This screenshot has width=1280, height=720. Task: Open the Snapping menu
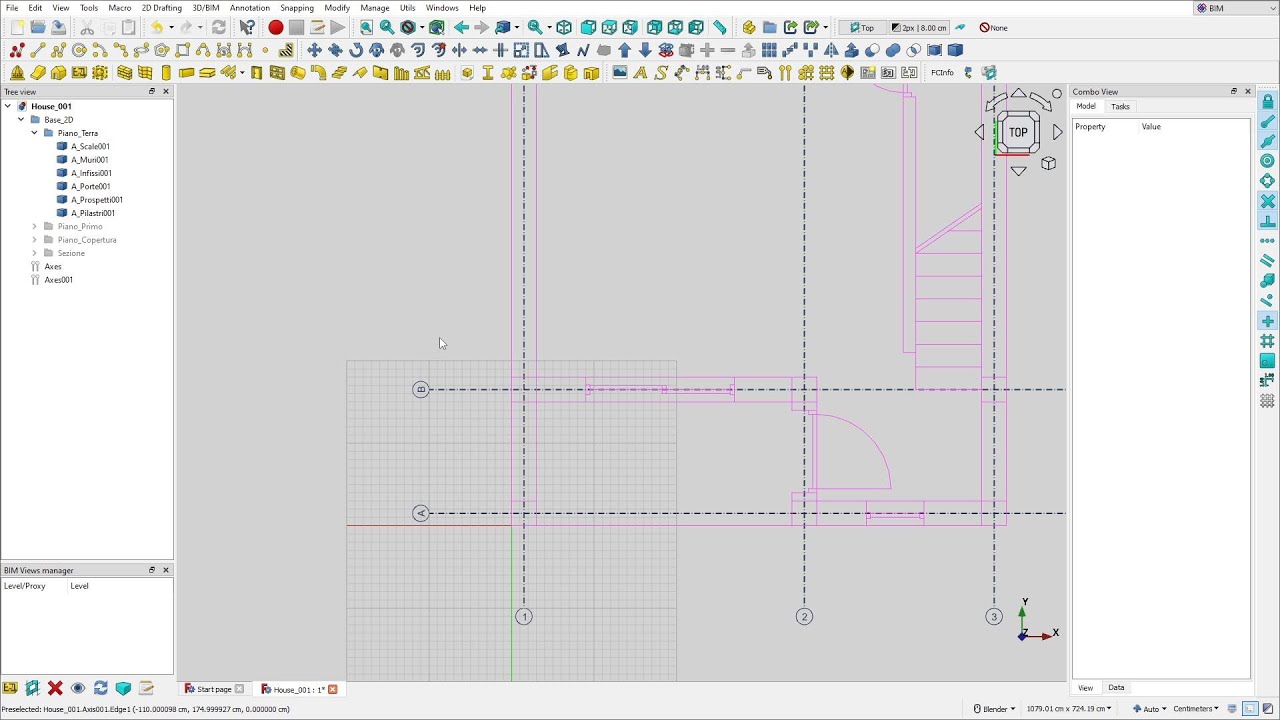coord(297,8)
